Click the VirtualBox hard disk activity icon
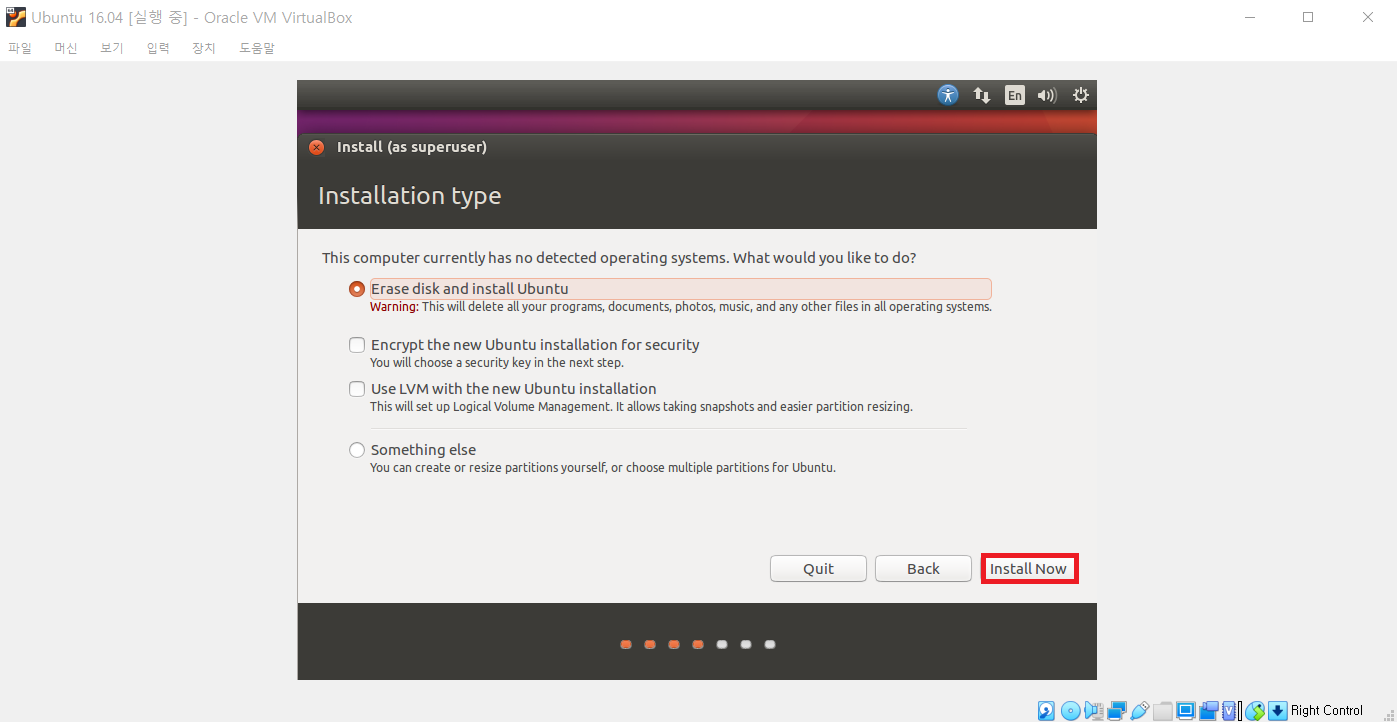1397x722 pixels. pos(1046,711)
